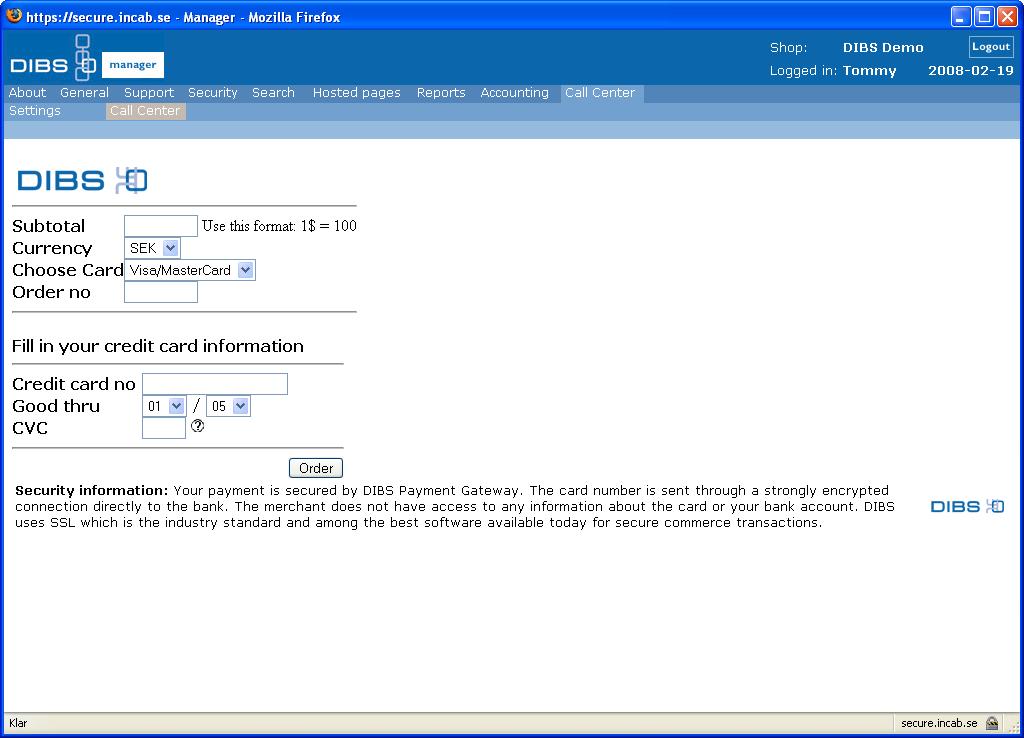Open the Hosted pages menu

click(357, 93)
